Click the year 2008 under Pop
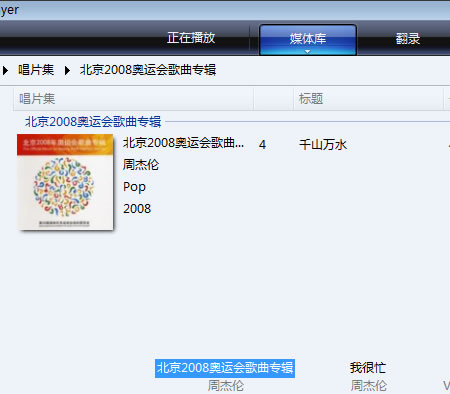Screen dimensions: 450x394 [137, 209]
